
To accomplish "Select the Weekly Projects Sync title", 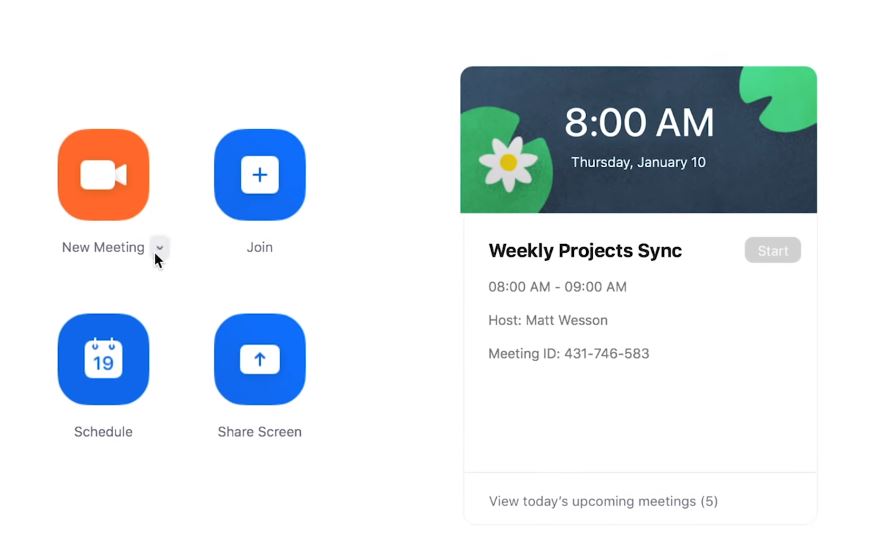I will click(585, 251).
